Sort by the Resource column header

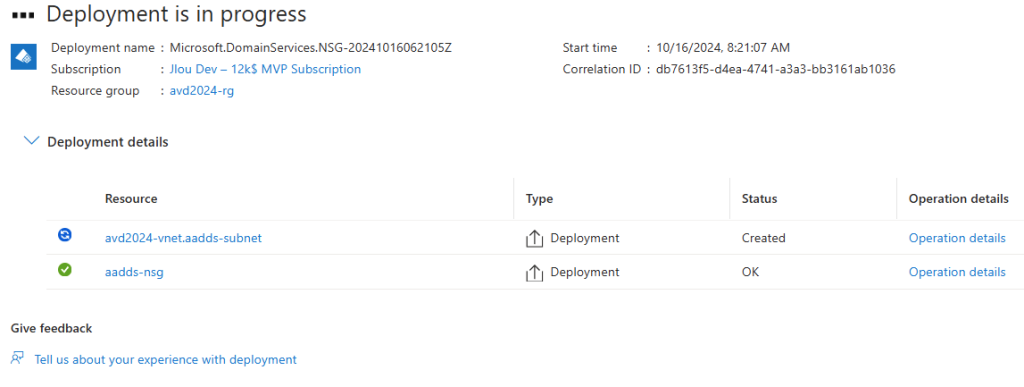pos(131,199)
